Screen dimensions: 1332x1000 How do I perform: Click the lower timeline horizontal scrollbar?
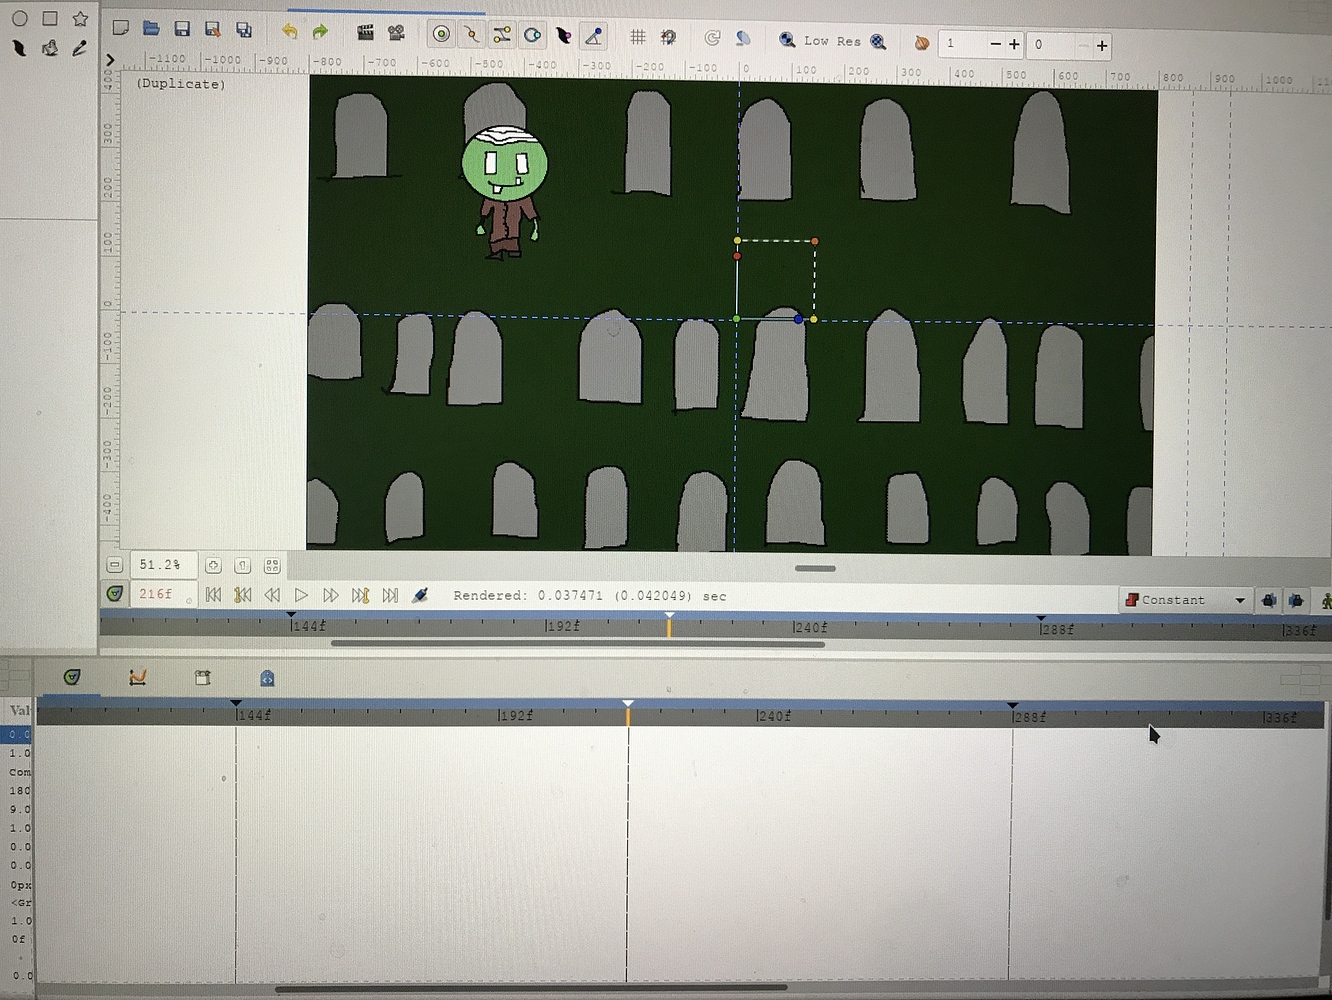[531, 988]
